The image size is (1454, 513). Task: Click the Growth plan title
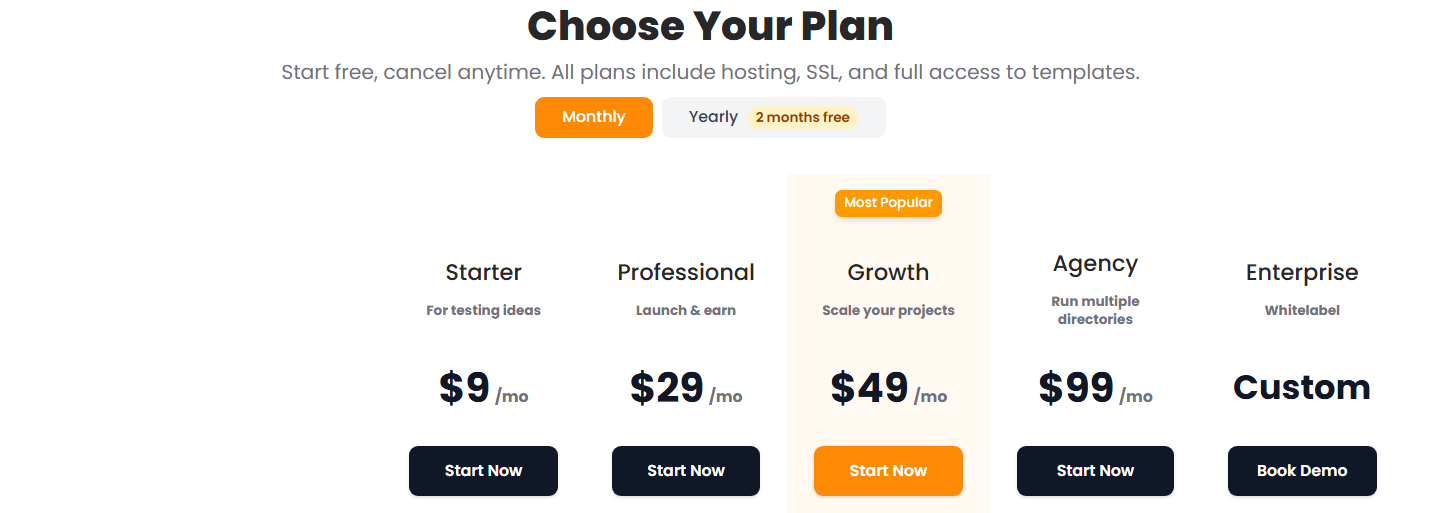pyautogui.click(x=888, y=272)
